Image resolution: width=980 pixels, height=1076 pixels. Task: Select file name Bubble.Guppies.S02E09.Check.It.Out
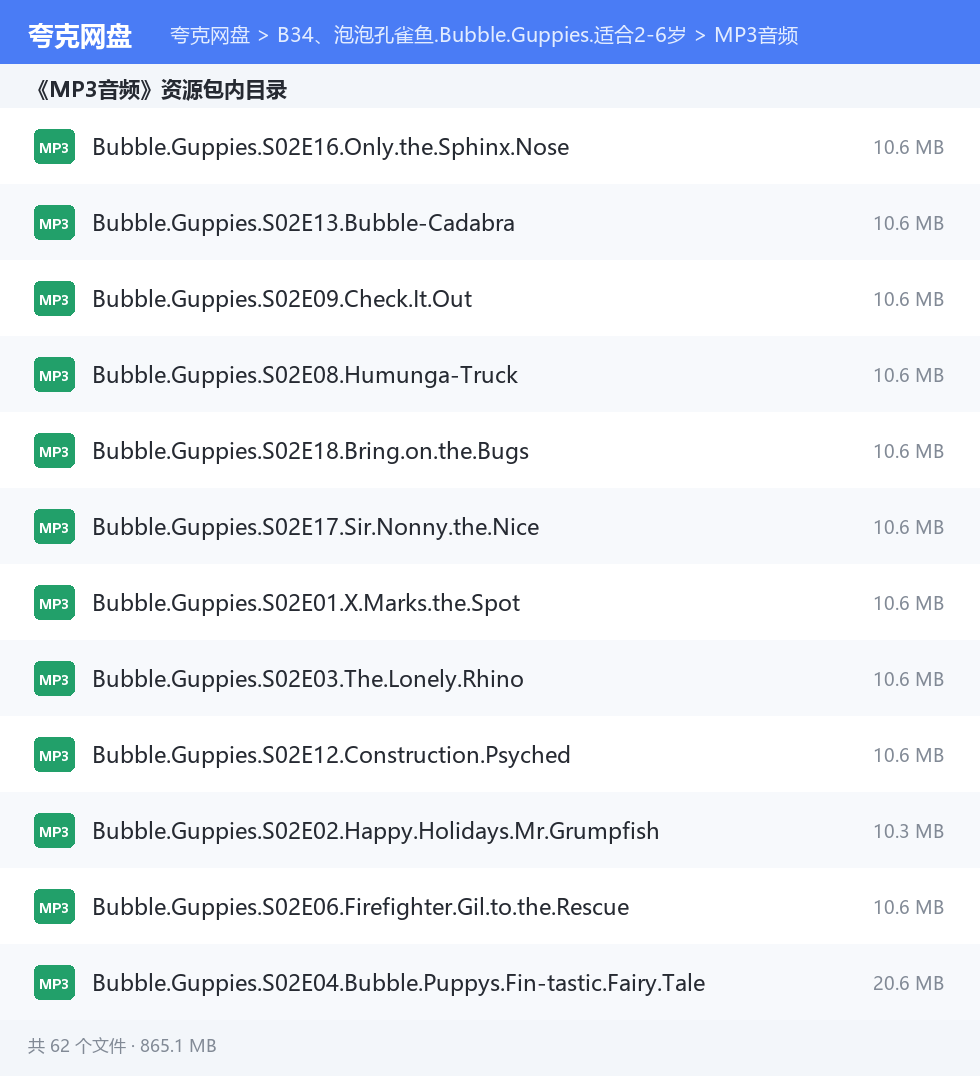pyautogui.click(x=282, y=299)
